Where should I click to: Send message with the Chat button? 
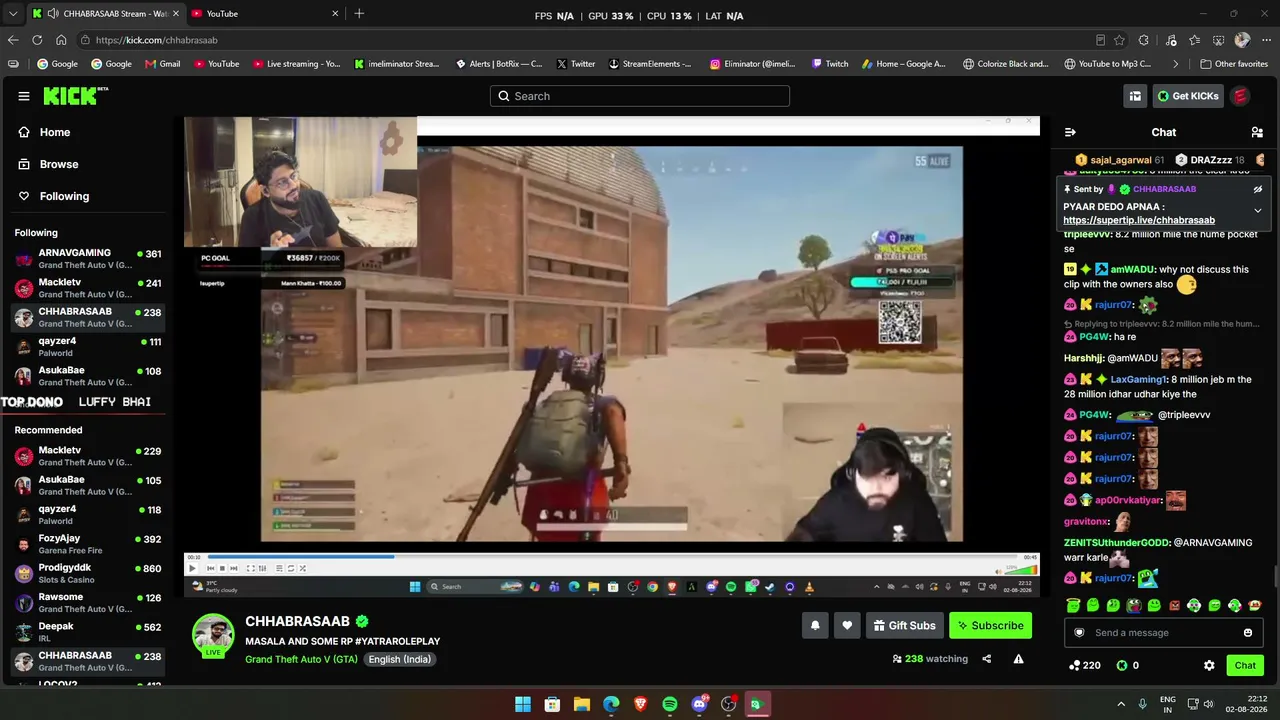[1245, 665]
